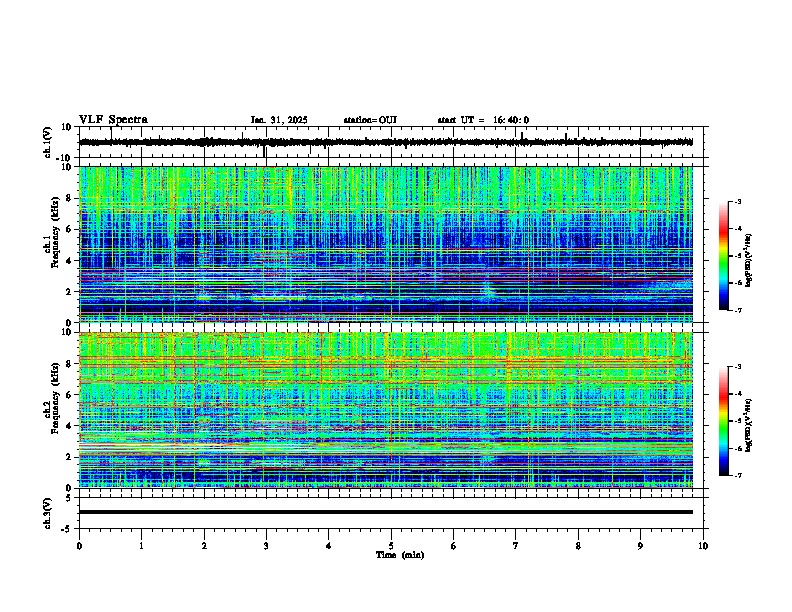Click the "Time (min)" axis label
The height and width of the screenshot is (612, 792).
400,555
